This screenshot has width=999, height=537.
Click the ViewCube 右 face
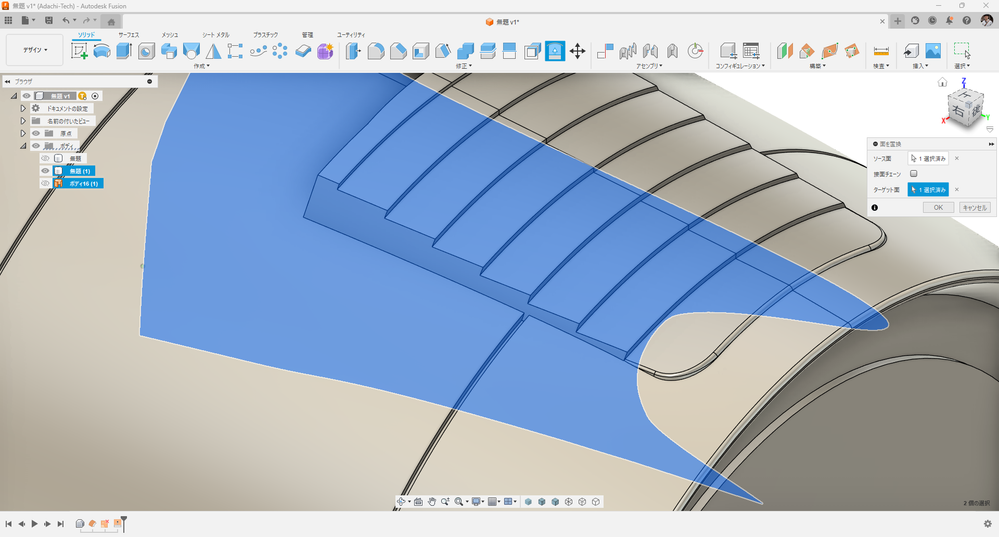[958, 110]
